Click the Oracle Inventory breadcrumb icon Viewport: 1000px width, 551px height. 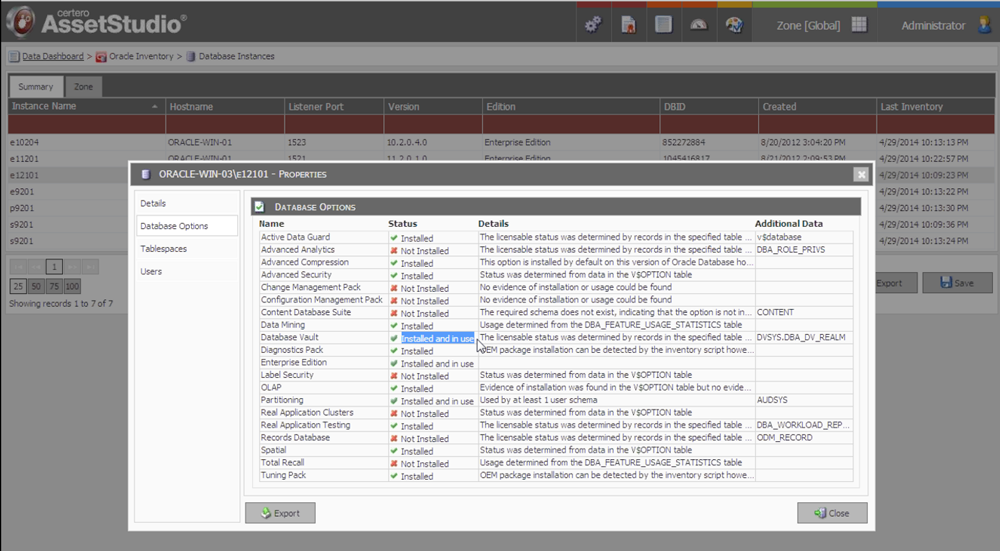(101, 57)
